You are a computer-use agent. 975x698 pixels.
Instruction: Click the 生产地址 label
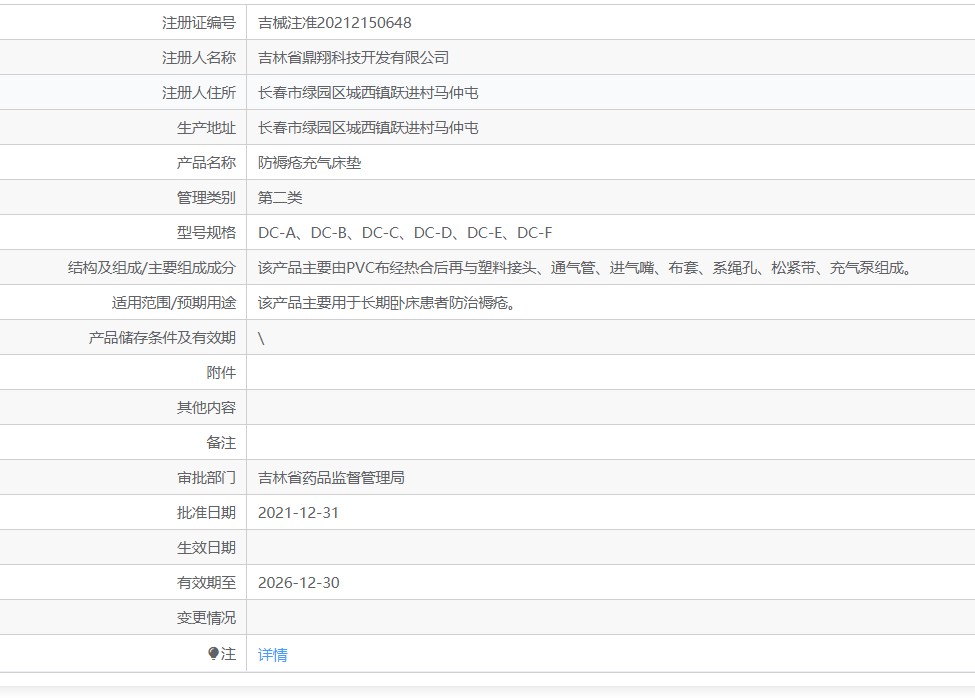pyautogui.click(x=206, y=127)
